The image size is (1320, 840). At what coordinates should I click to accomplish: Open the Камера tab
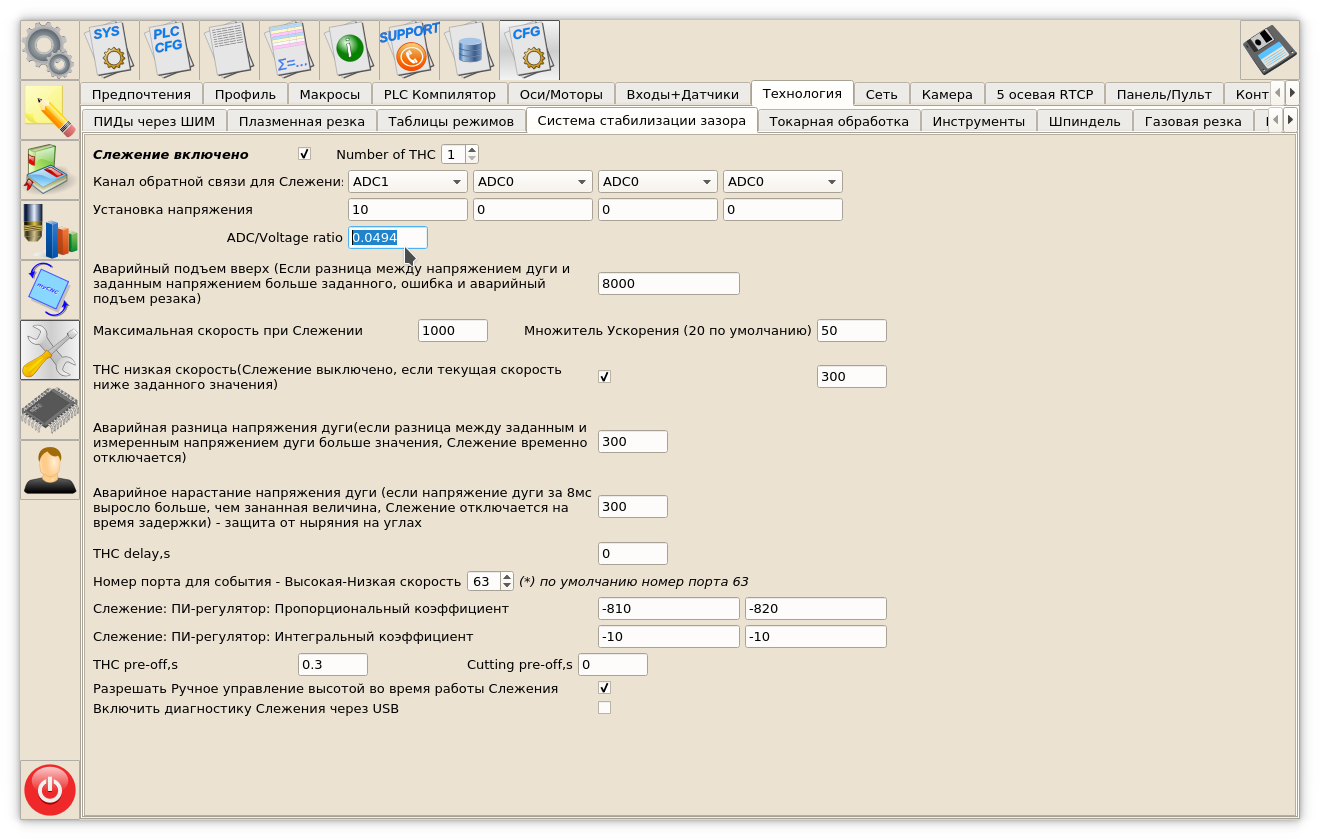947,94
